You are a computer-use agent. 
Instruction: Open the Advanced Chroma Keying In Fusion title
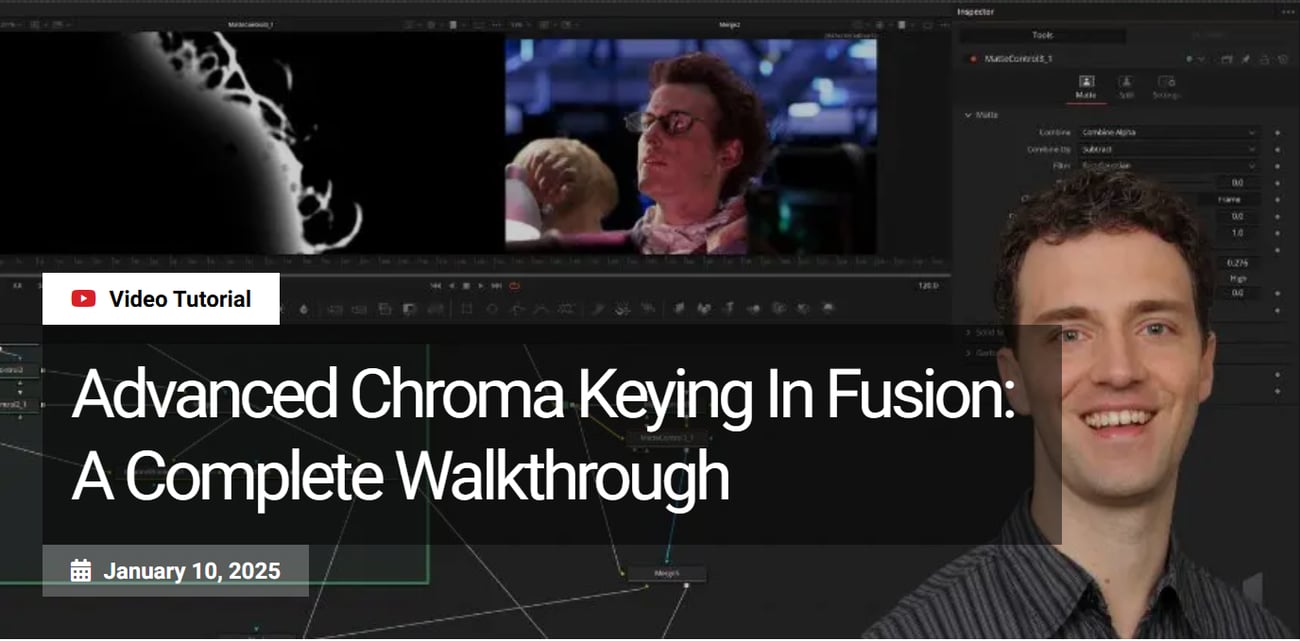pos(543,435)
